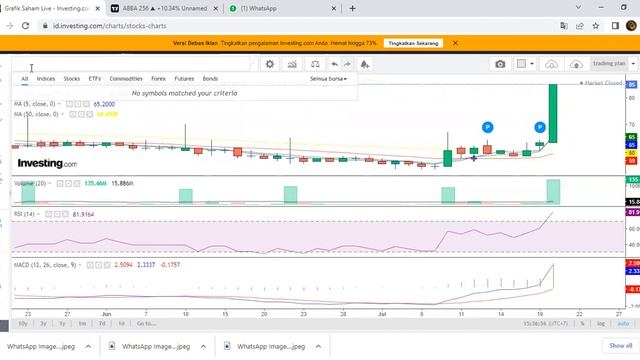Bookmark this page with star icon
This screenshot has height=360, width=640.
pos(596,26)
